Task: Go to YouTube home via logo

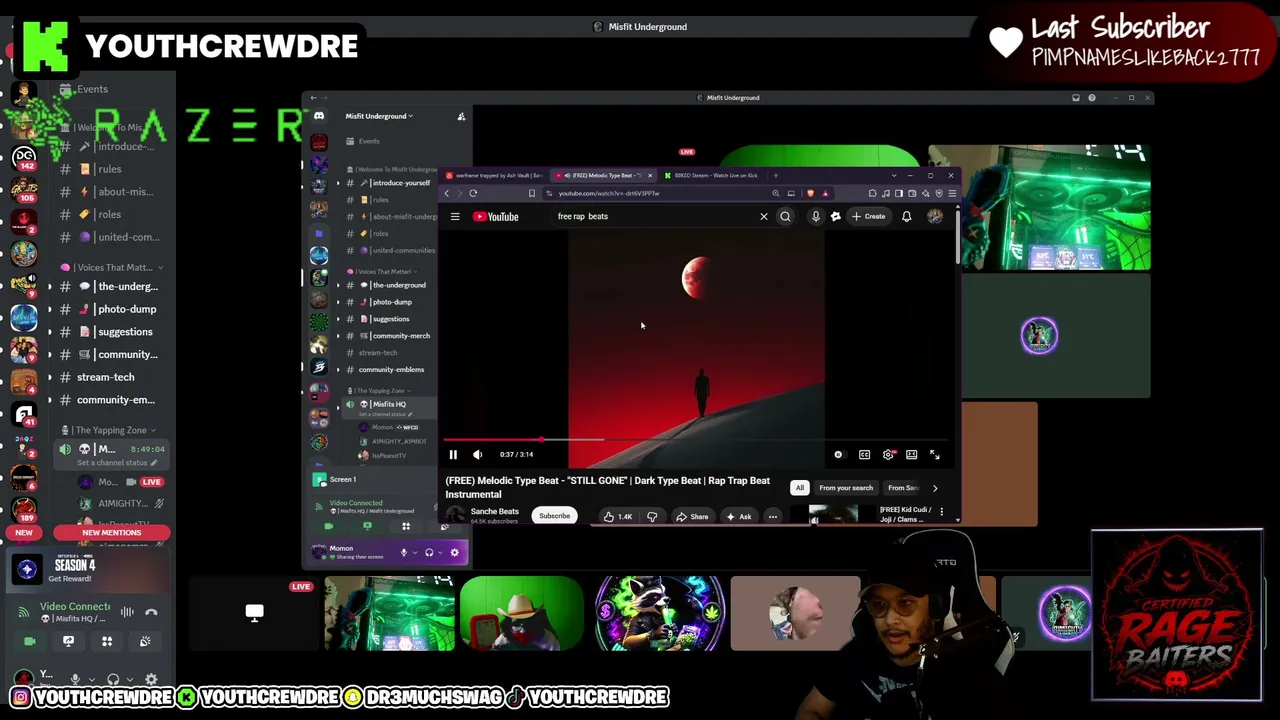Action: (x=496, y=217)
